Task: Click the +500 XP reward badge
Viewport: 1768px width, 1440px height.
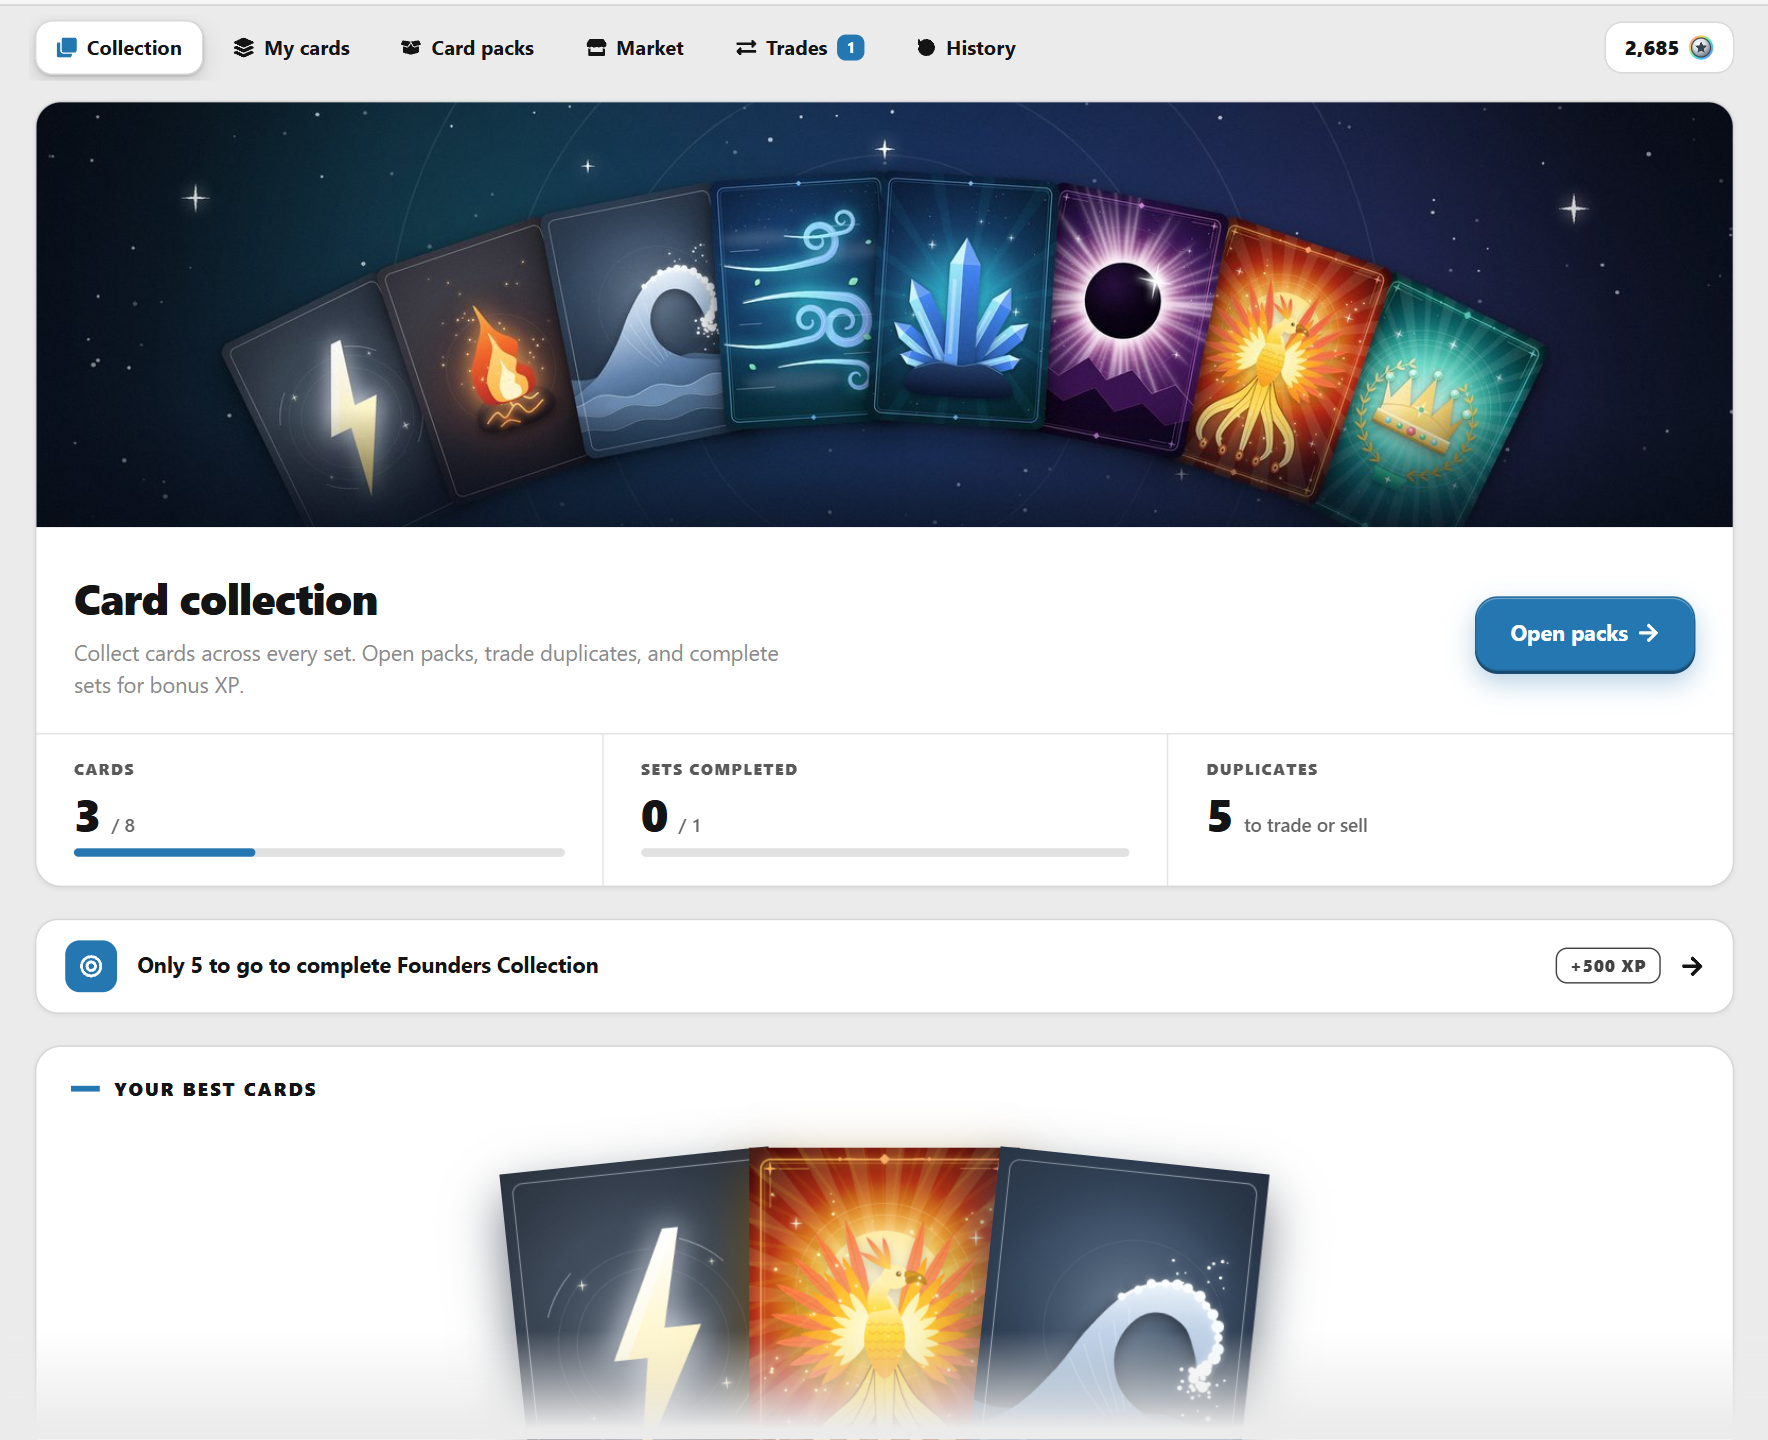Action: 1608,966
